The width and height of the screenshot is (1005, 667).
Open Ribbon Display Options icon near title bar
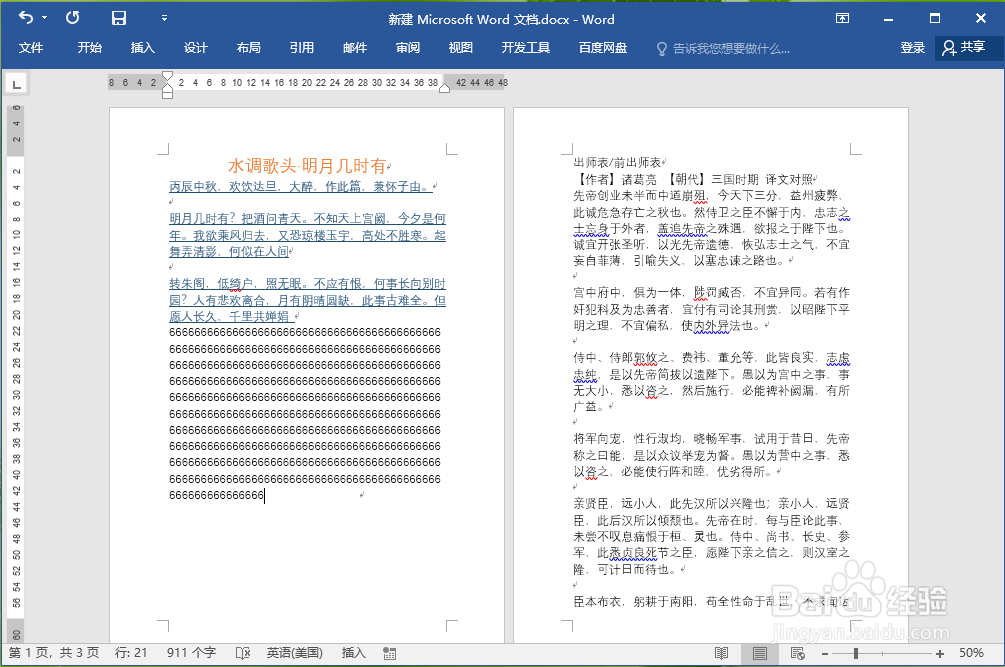[843, 17]
